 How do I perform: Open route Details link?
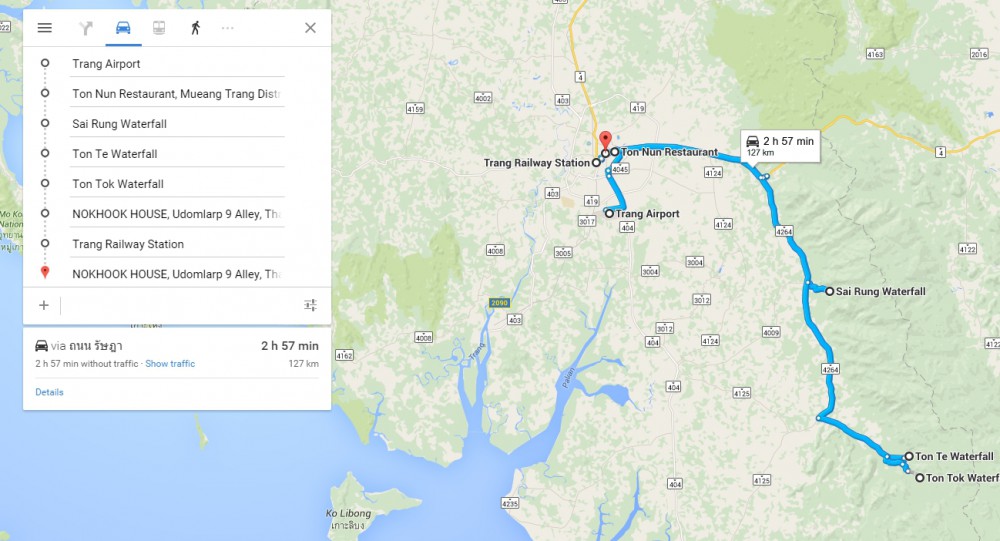(x=49, y=392)
